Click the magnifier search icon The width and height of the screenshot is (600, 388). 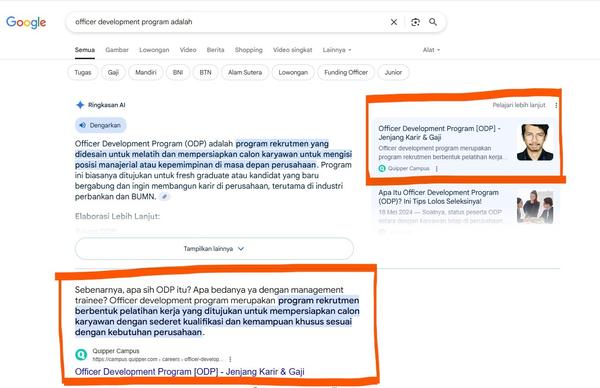pyautogui.click(x=433, y=22)
